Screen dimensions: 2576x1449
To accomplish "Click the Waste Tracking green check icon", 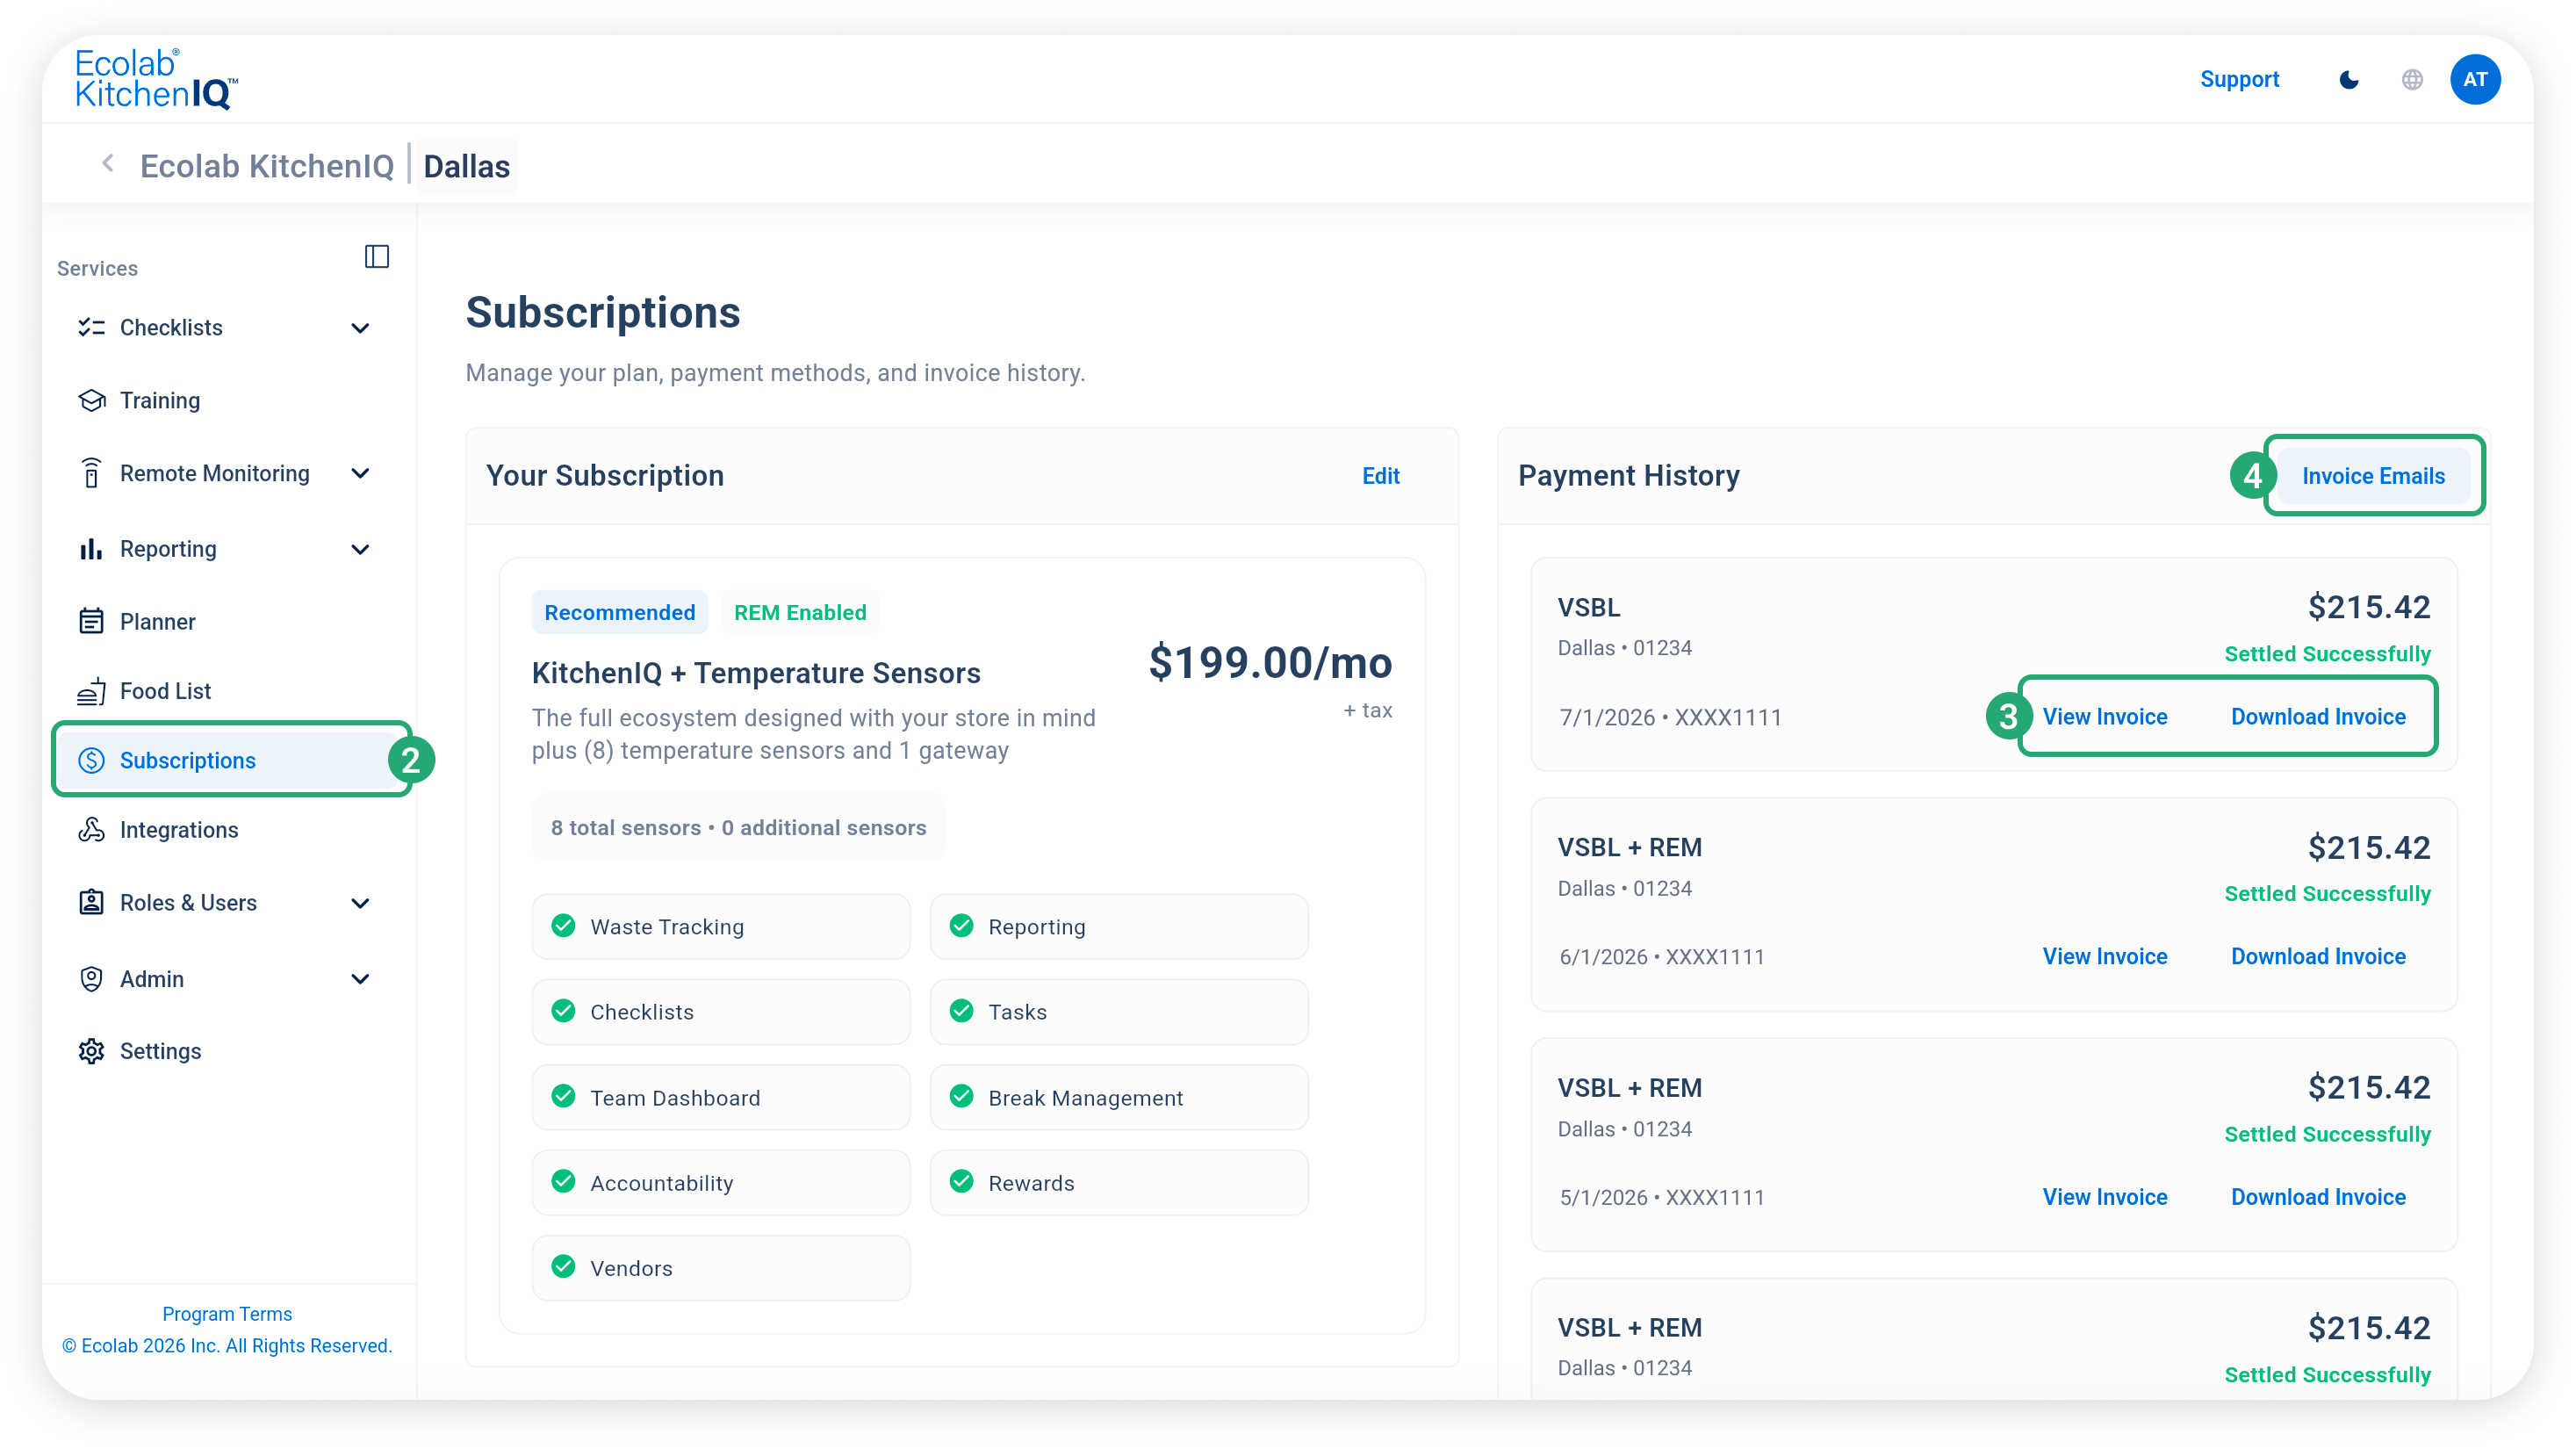I will pyautogui.click(x=564, y=925).
